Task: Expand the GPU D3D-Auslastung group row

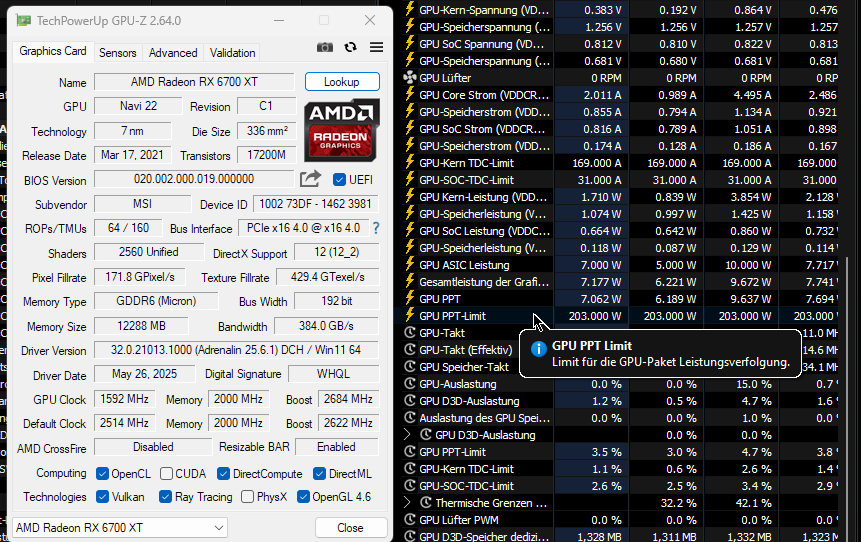Action: point(407,434)
